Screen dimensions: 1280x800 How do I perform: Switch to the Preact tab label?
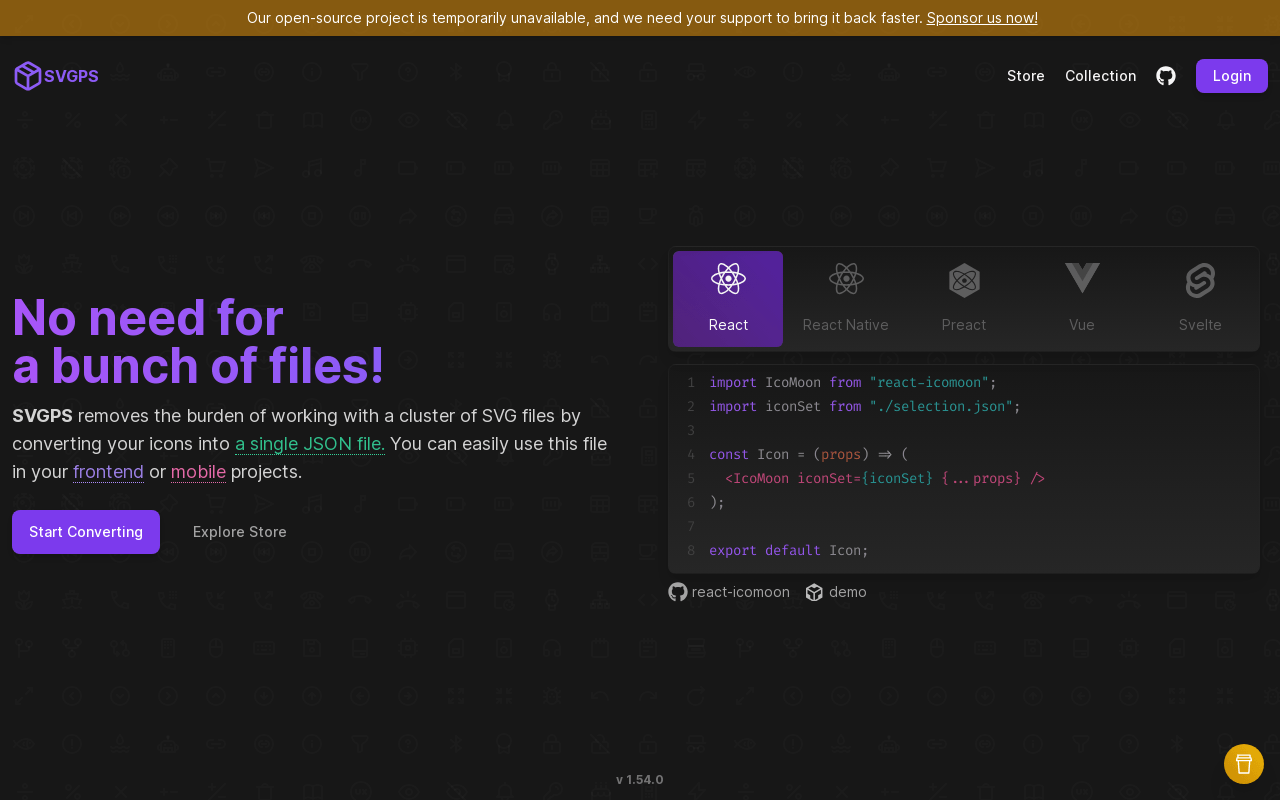pyautogui.click(x=964, y=325)
